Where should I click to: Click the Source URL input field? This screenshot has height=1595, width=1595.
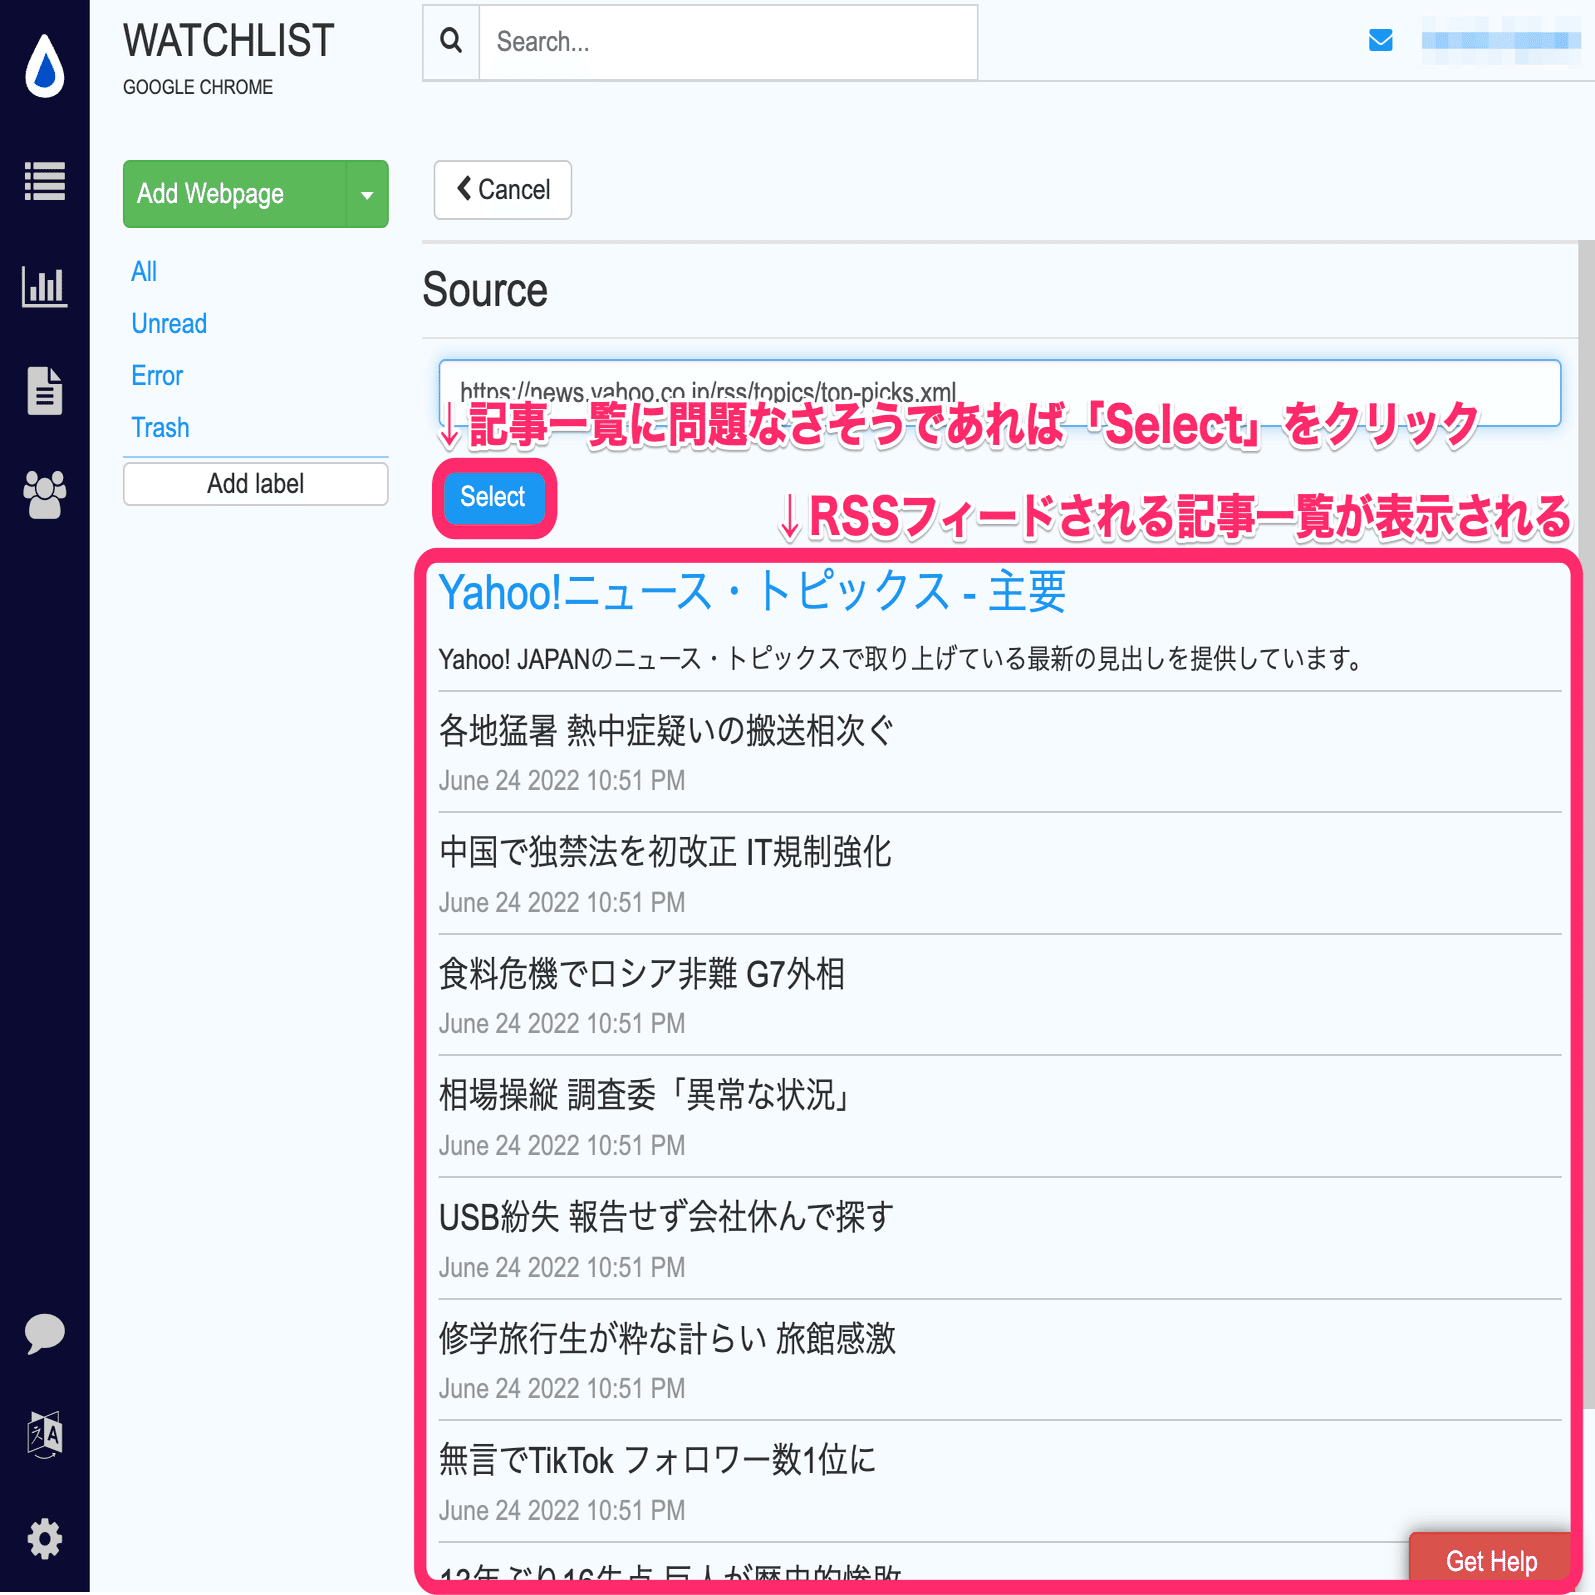pyautogui.click(x=1000, y=392)
